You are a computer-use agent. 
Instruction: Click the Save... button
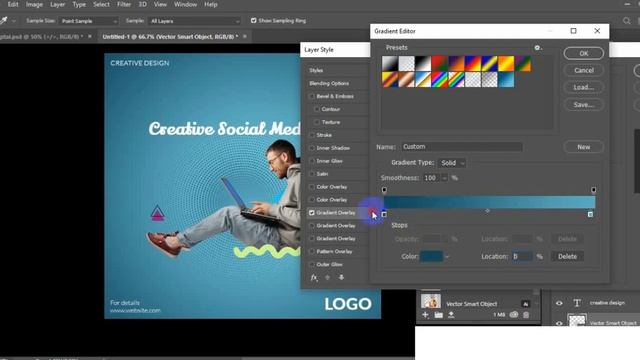tap(584, 105)
